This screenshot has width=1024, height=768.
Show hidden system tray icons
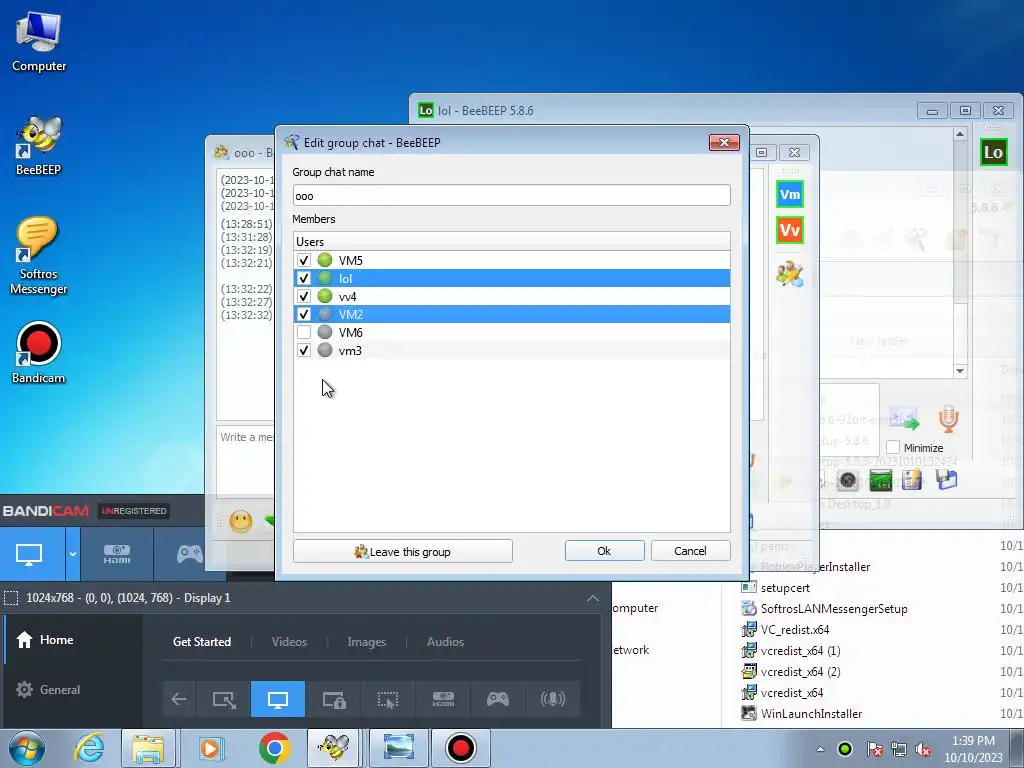pyautogui.click(x=820, y=749)
